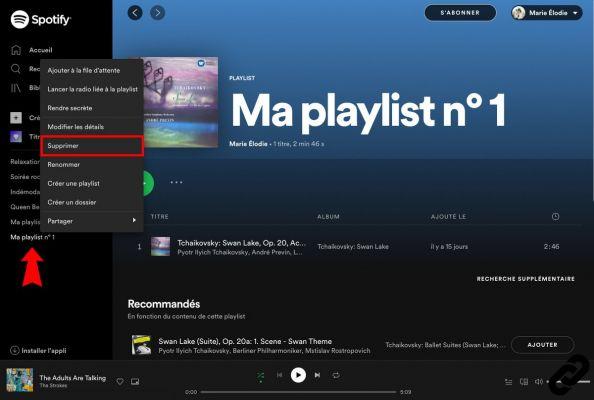
Task: Open RECHERCHE SUPPLÉMENTAIRE link
Action: click(525, 279)
